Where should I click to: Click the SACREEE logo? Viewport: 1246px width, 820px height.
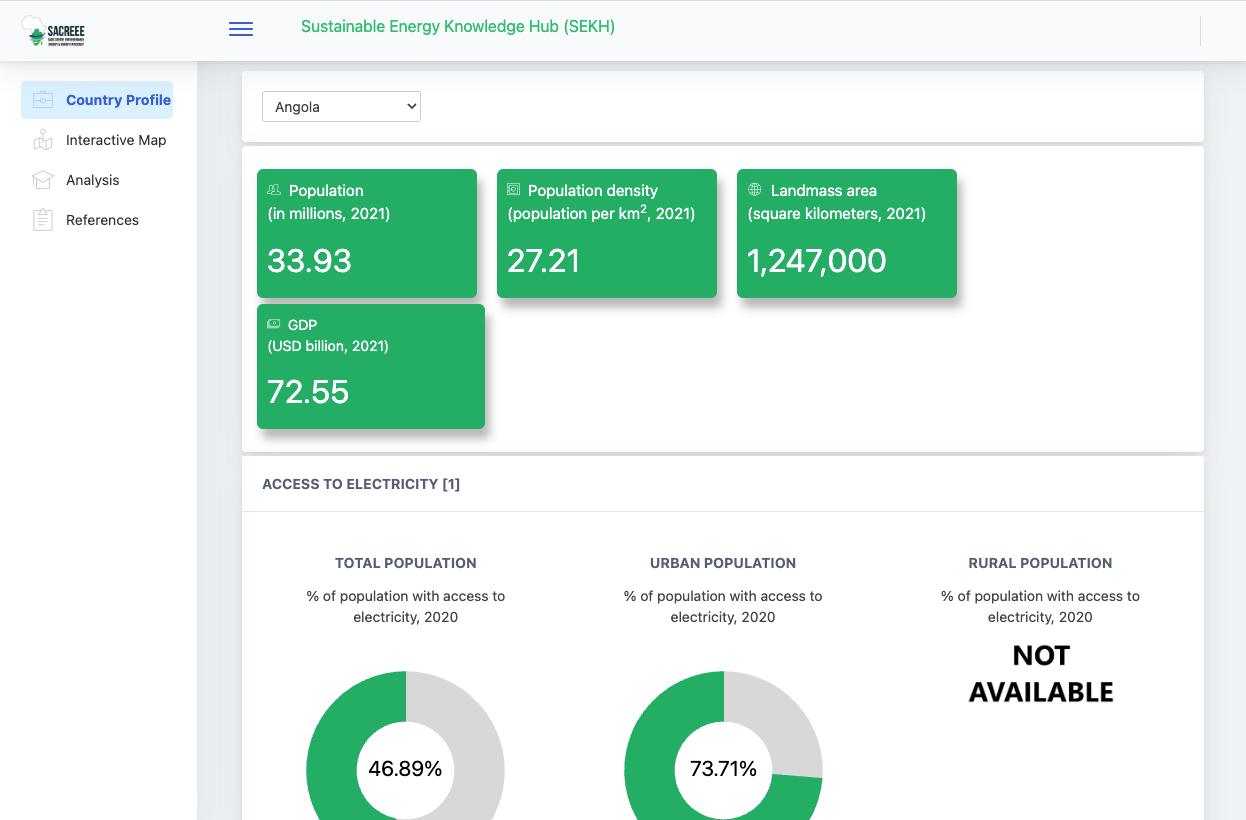click(55, 30)
